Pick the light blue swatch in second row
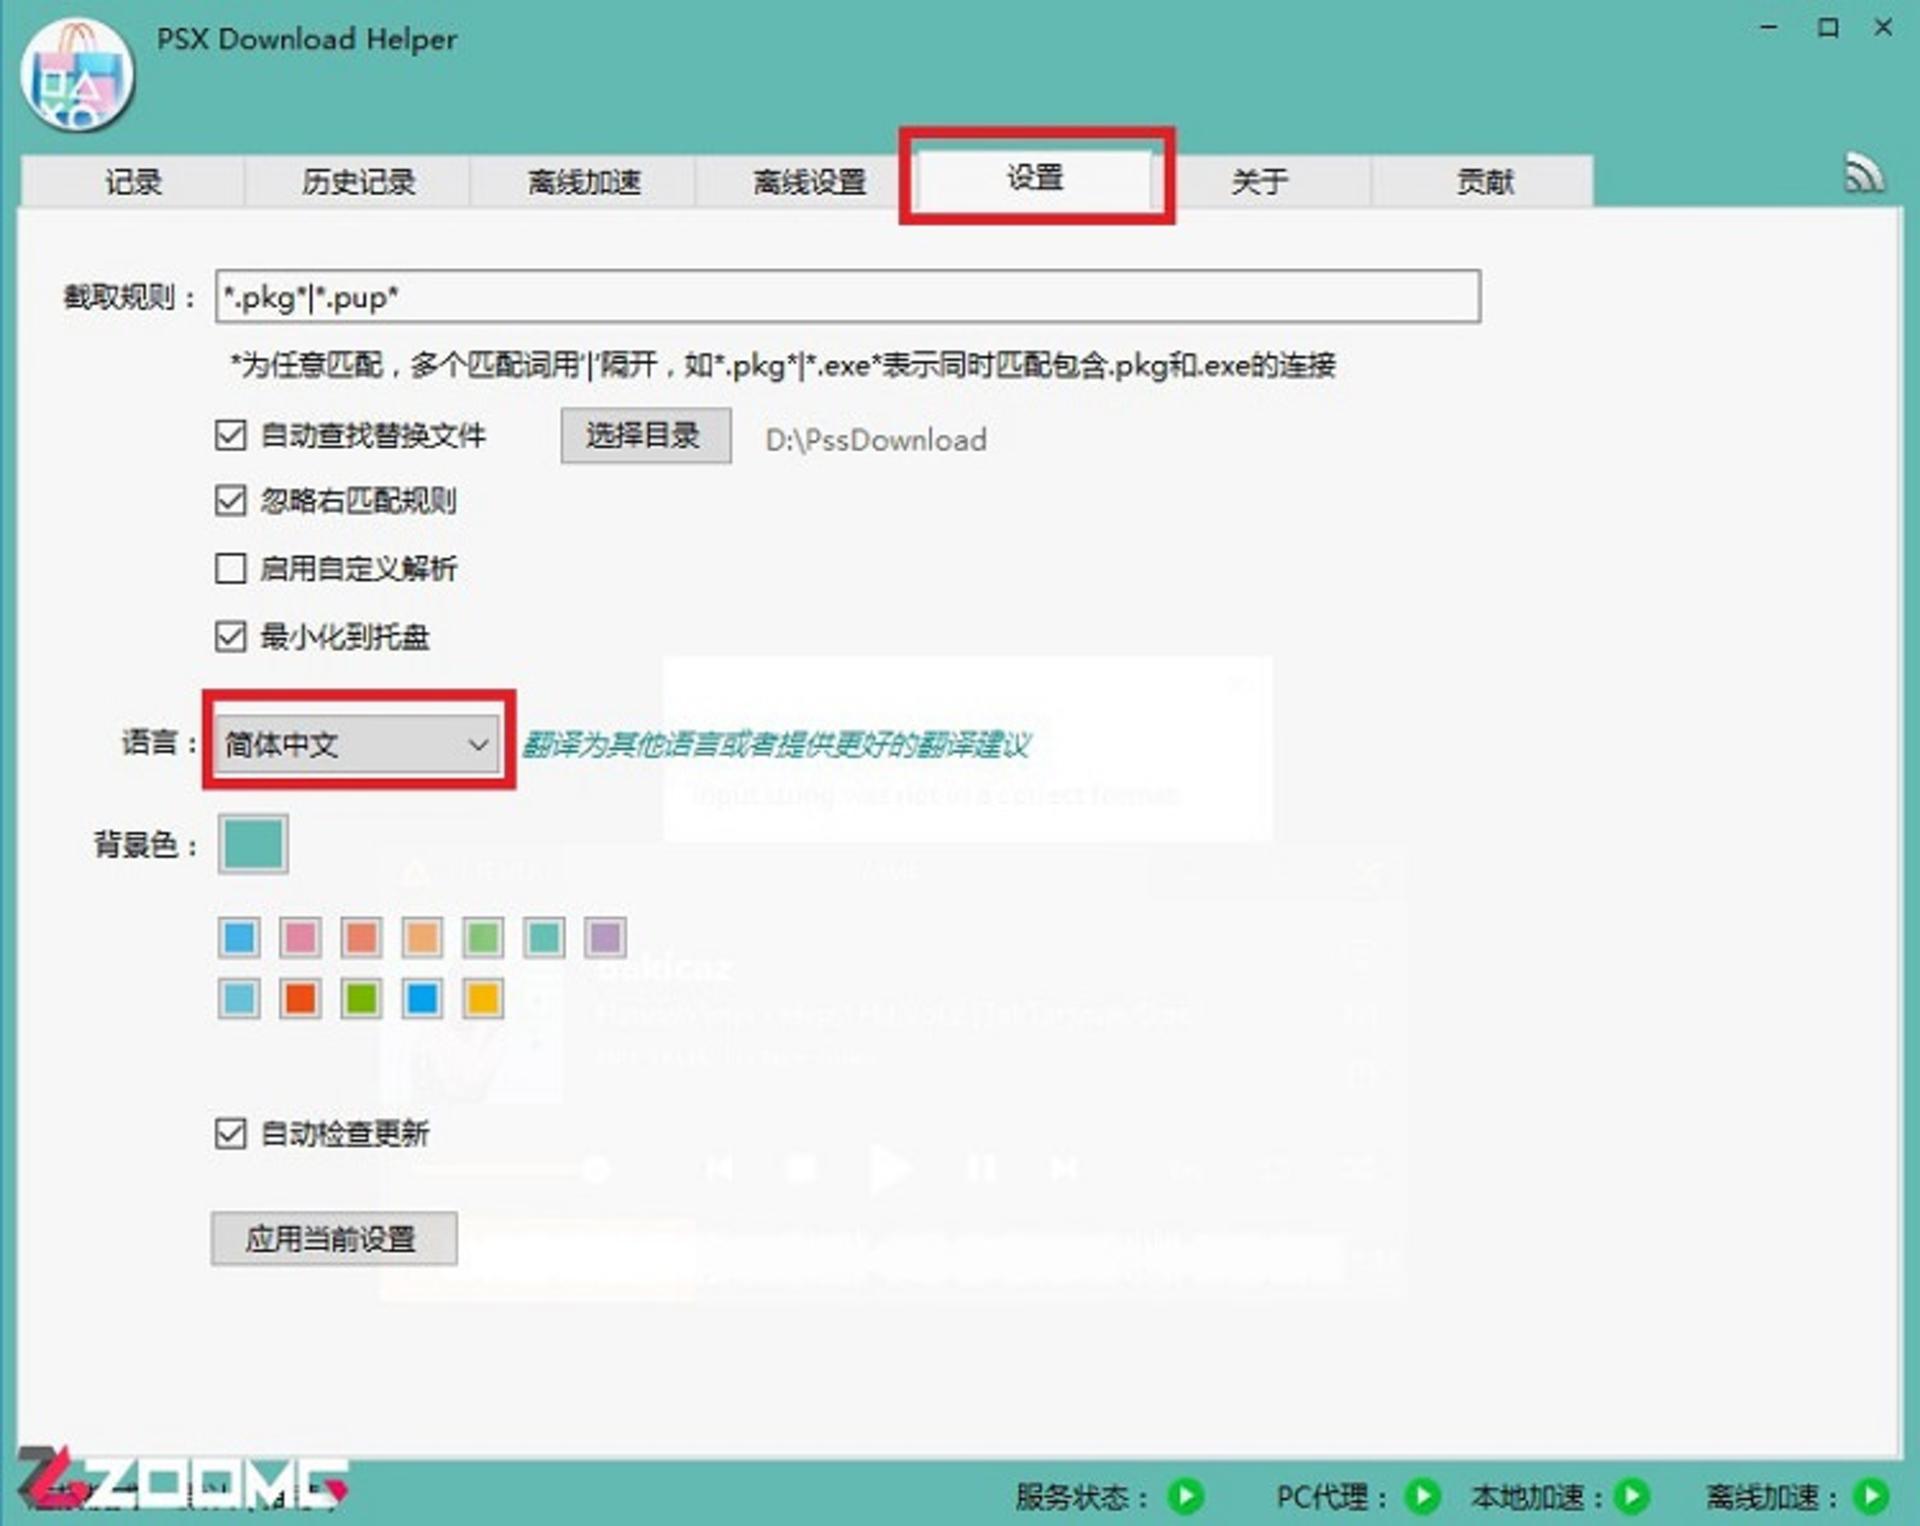Image resolution: width=1920 pixels, height=1526 pixels. (x=239, y=998)
